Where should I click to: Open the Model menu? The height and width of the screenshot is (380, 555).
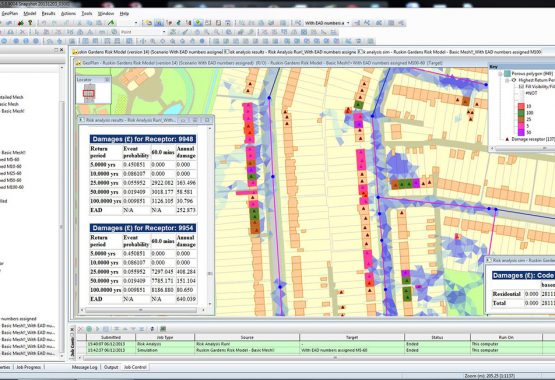(30, 13)
